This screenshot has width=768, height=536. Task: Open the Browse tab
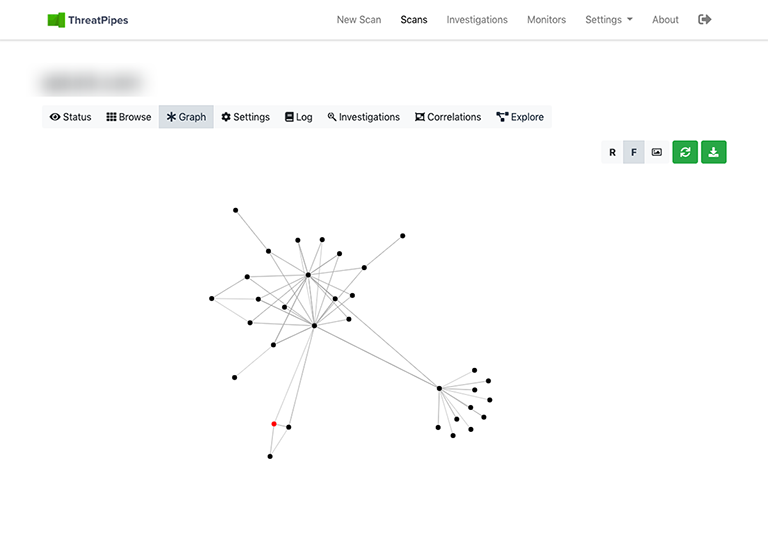(x=129, y=117)
